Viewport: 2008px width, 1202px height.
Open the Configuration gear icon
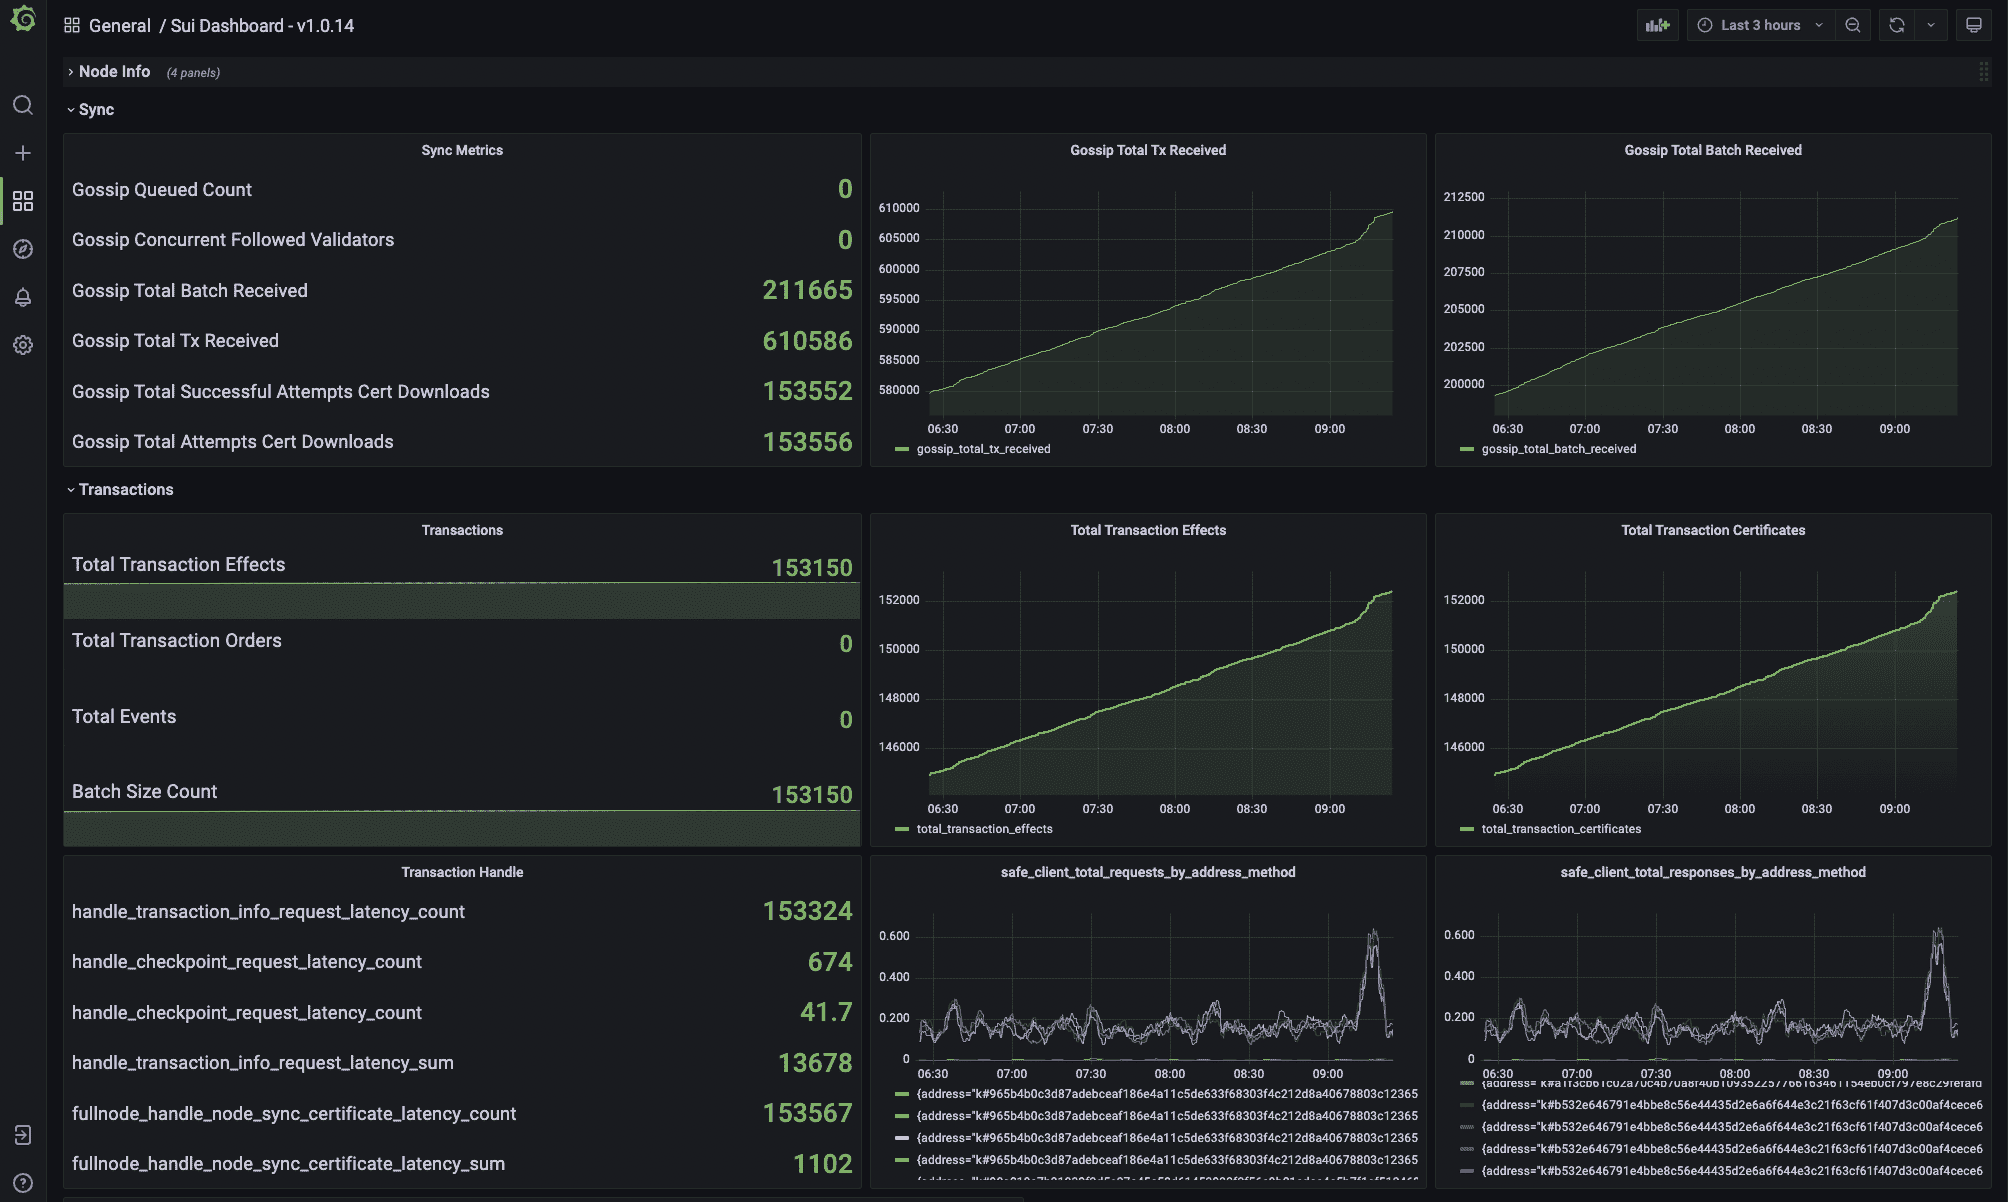coord(23,345)
